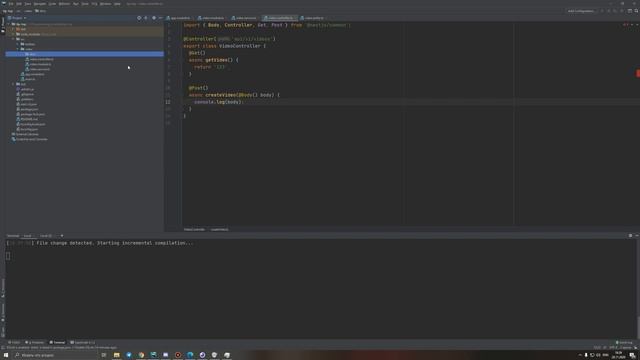Open the Navigate menu

click(x=40, y=4)
